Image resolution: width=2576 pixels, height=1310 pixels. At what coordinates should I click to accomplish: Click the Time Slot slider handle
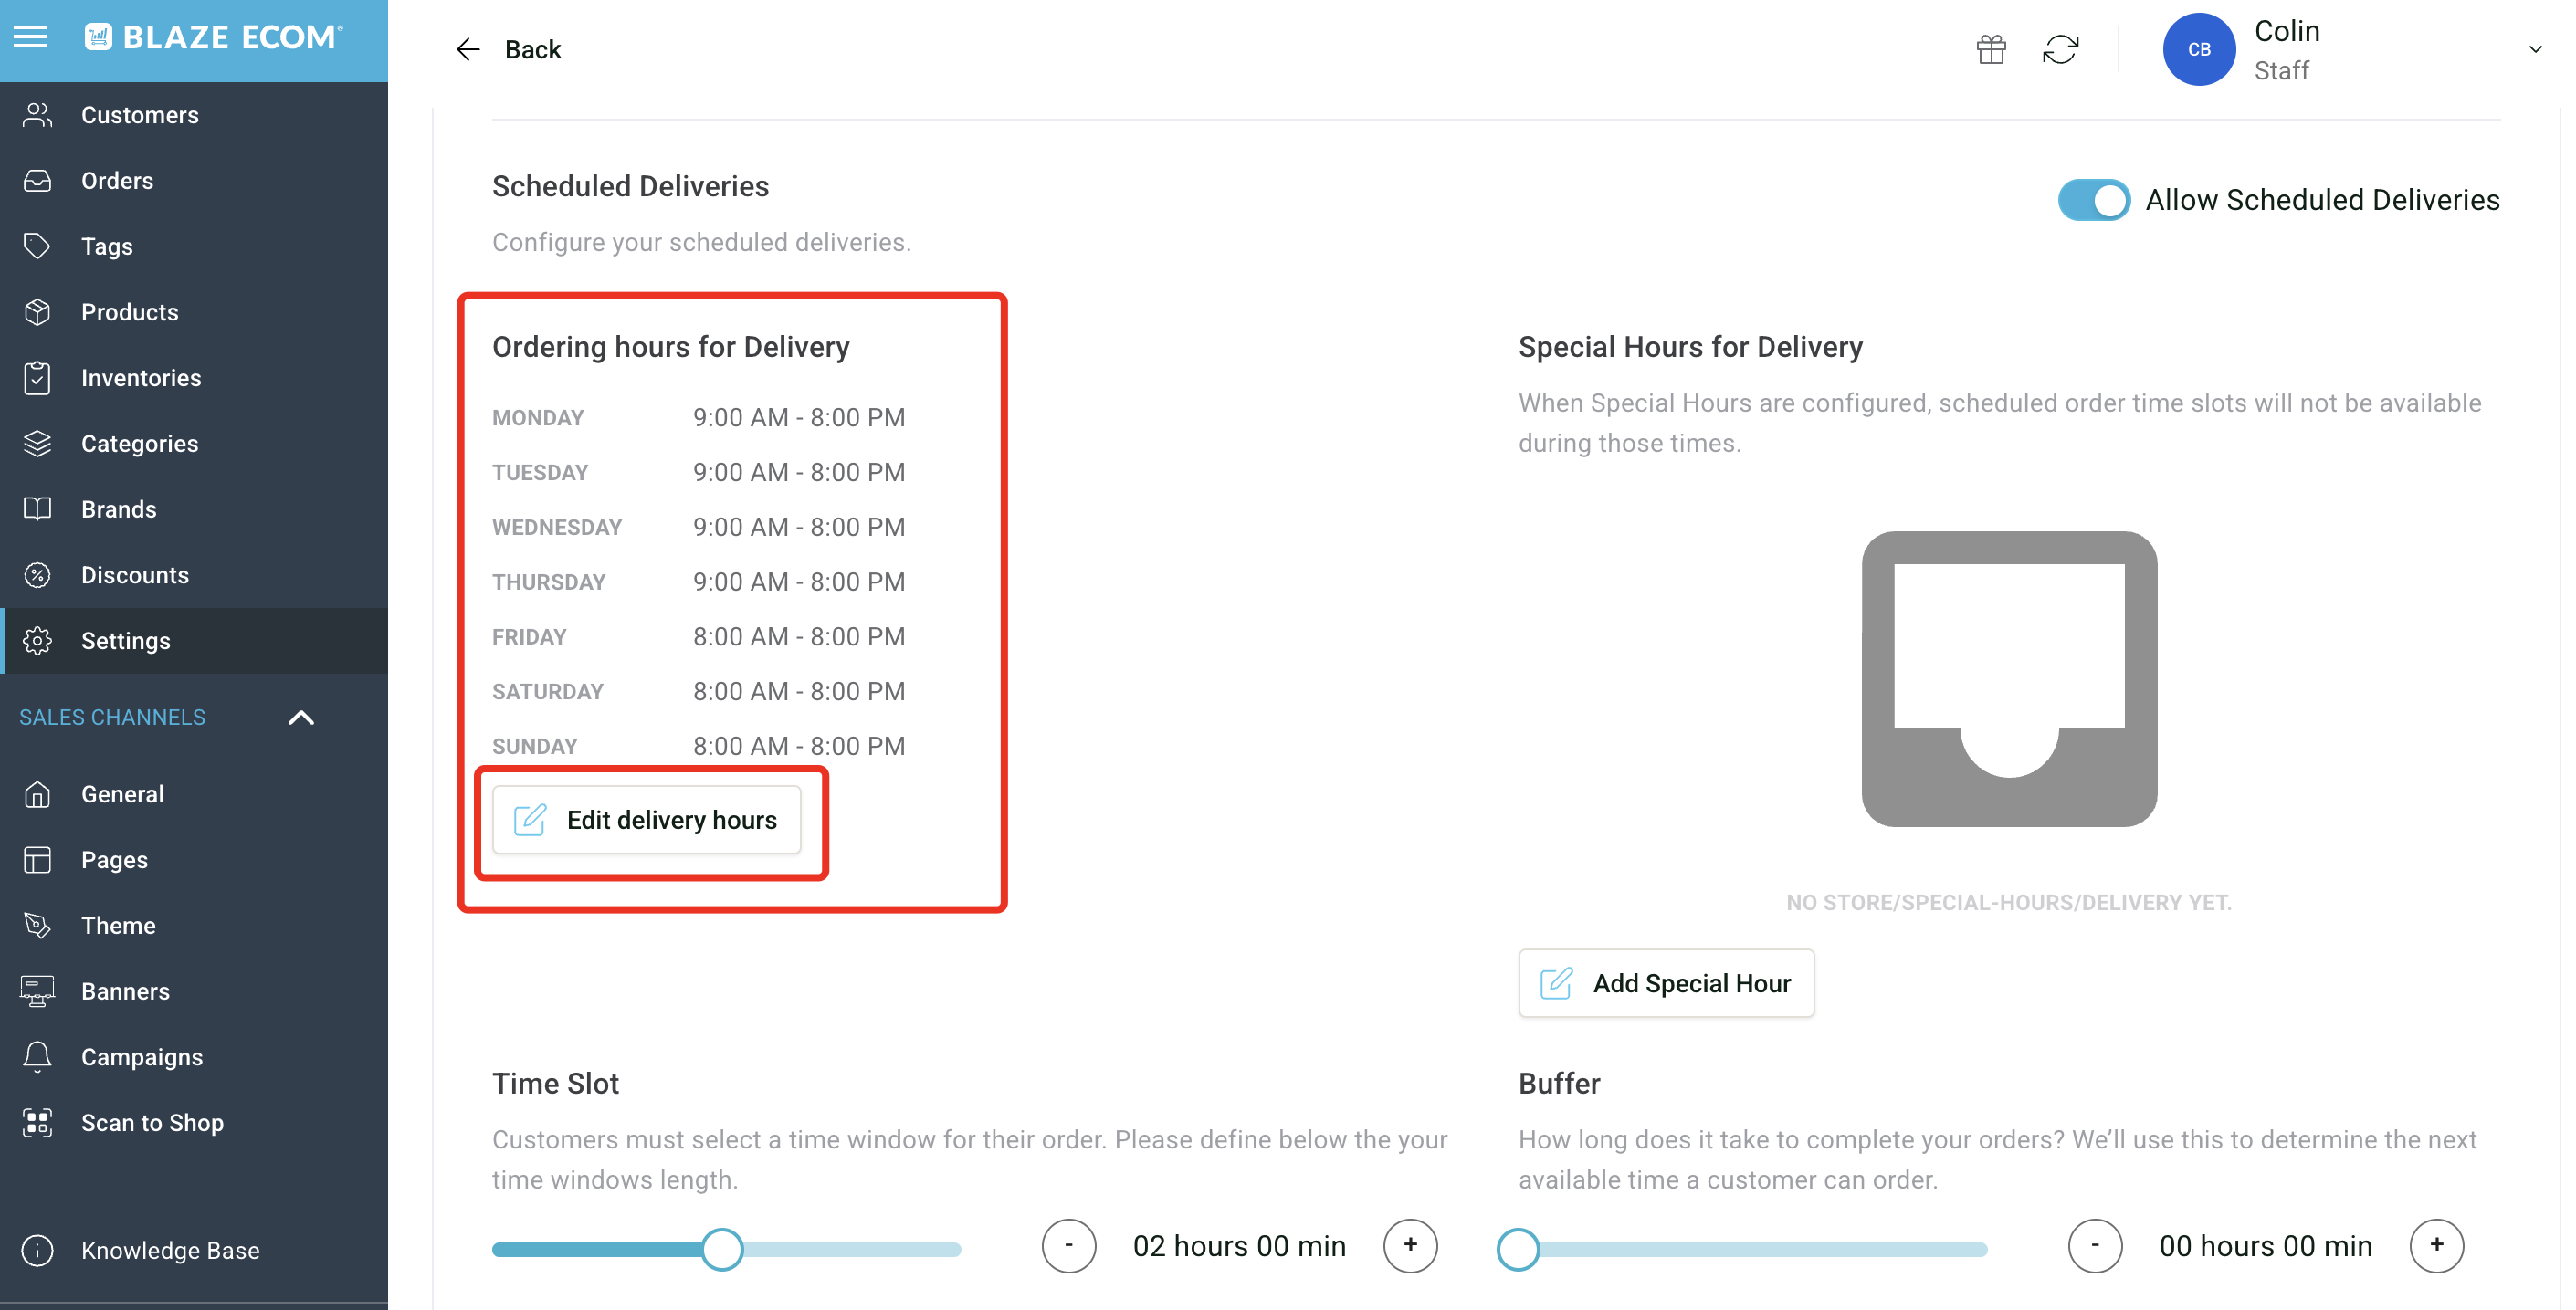click(x=721, y=1249)
